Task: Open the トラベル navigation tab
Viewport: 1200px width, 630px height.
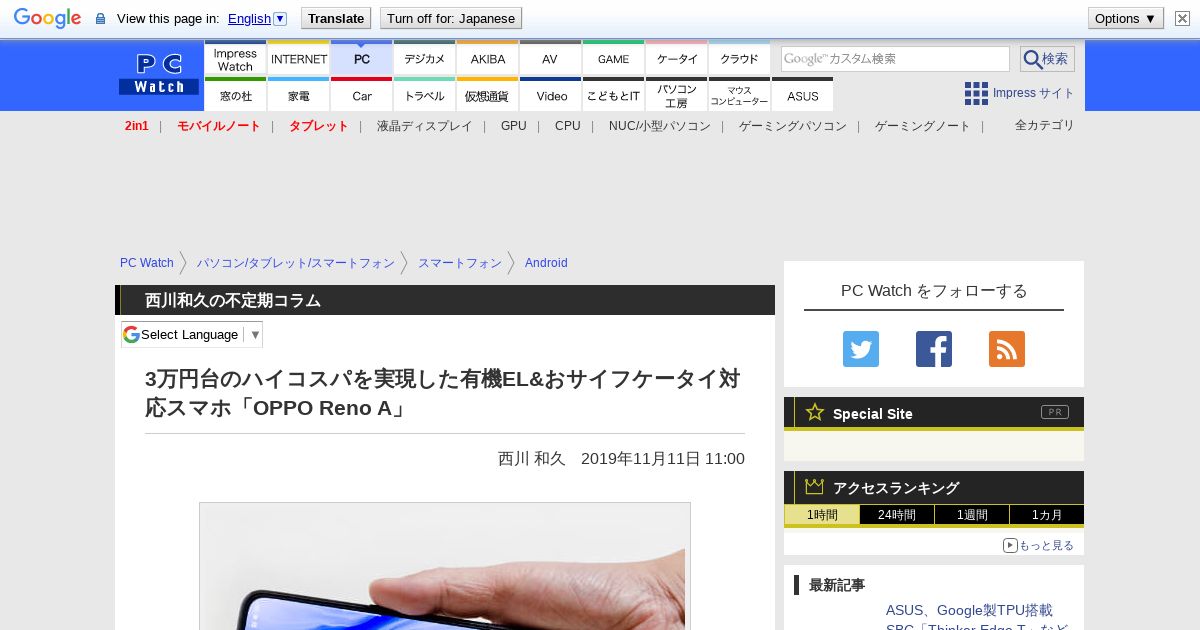Action: click(x=425, y=95)
